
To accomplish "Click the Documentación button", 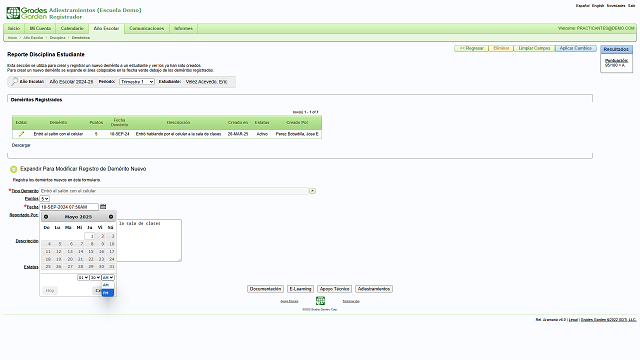I will 265,289.
